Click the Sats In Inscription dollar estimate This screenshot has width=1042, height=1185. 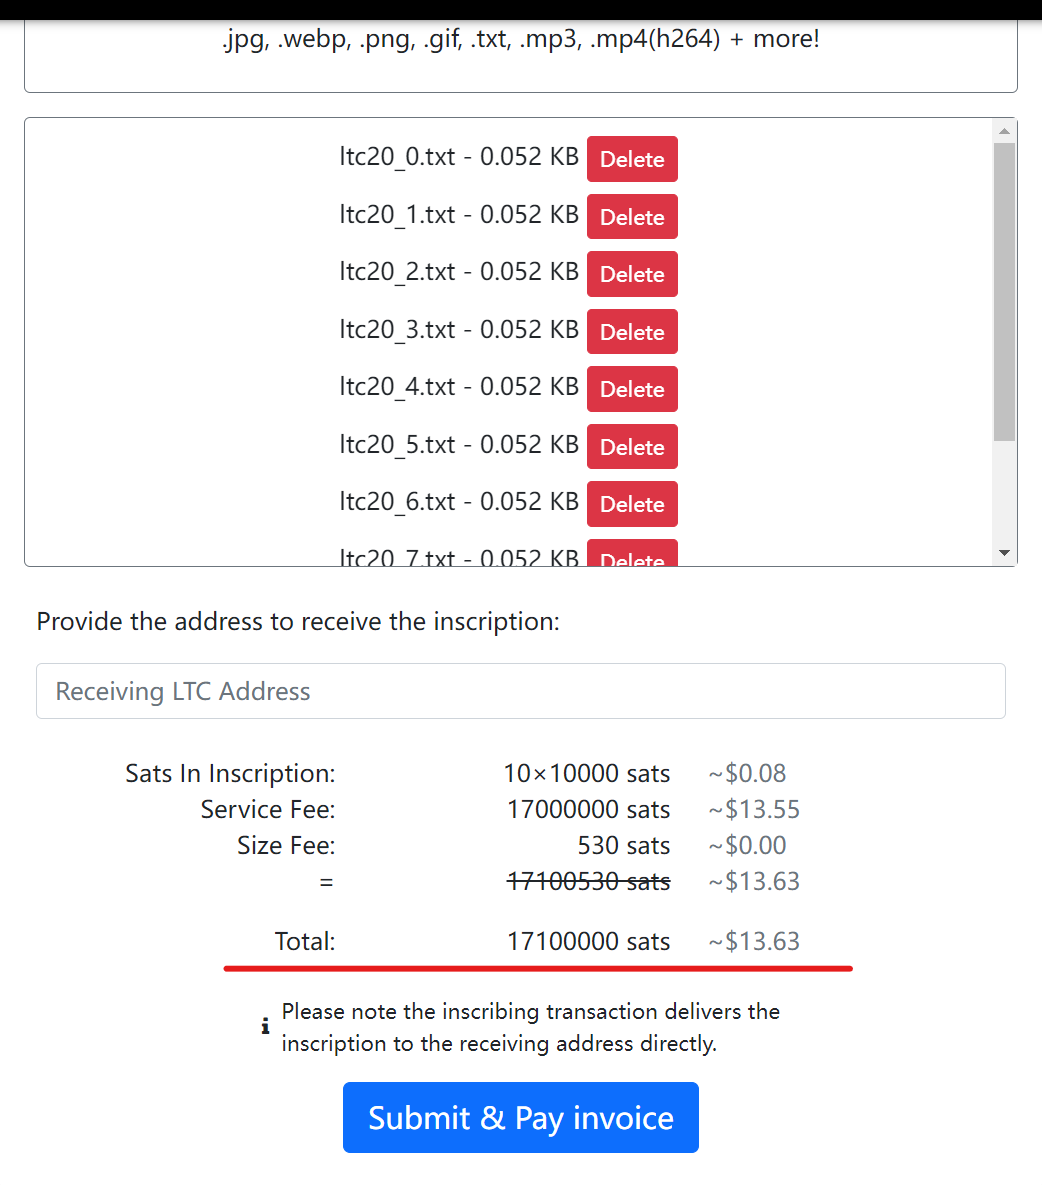pos(747,773)
